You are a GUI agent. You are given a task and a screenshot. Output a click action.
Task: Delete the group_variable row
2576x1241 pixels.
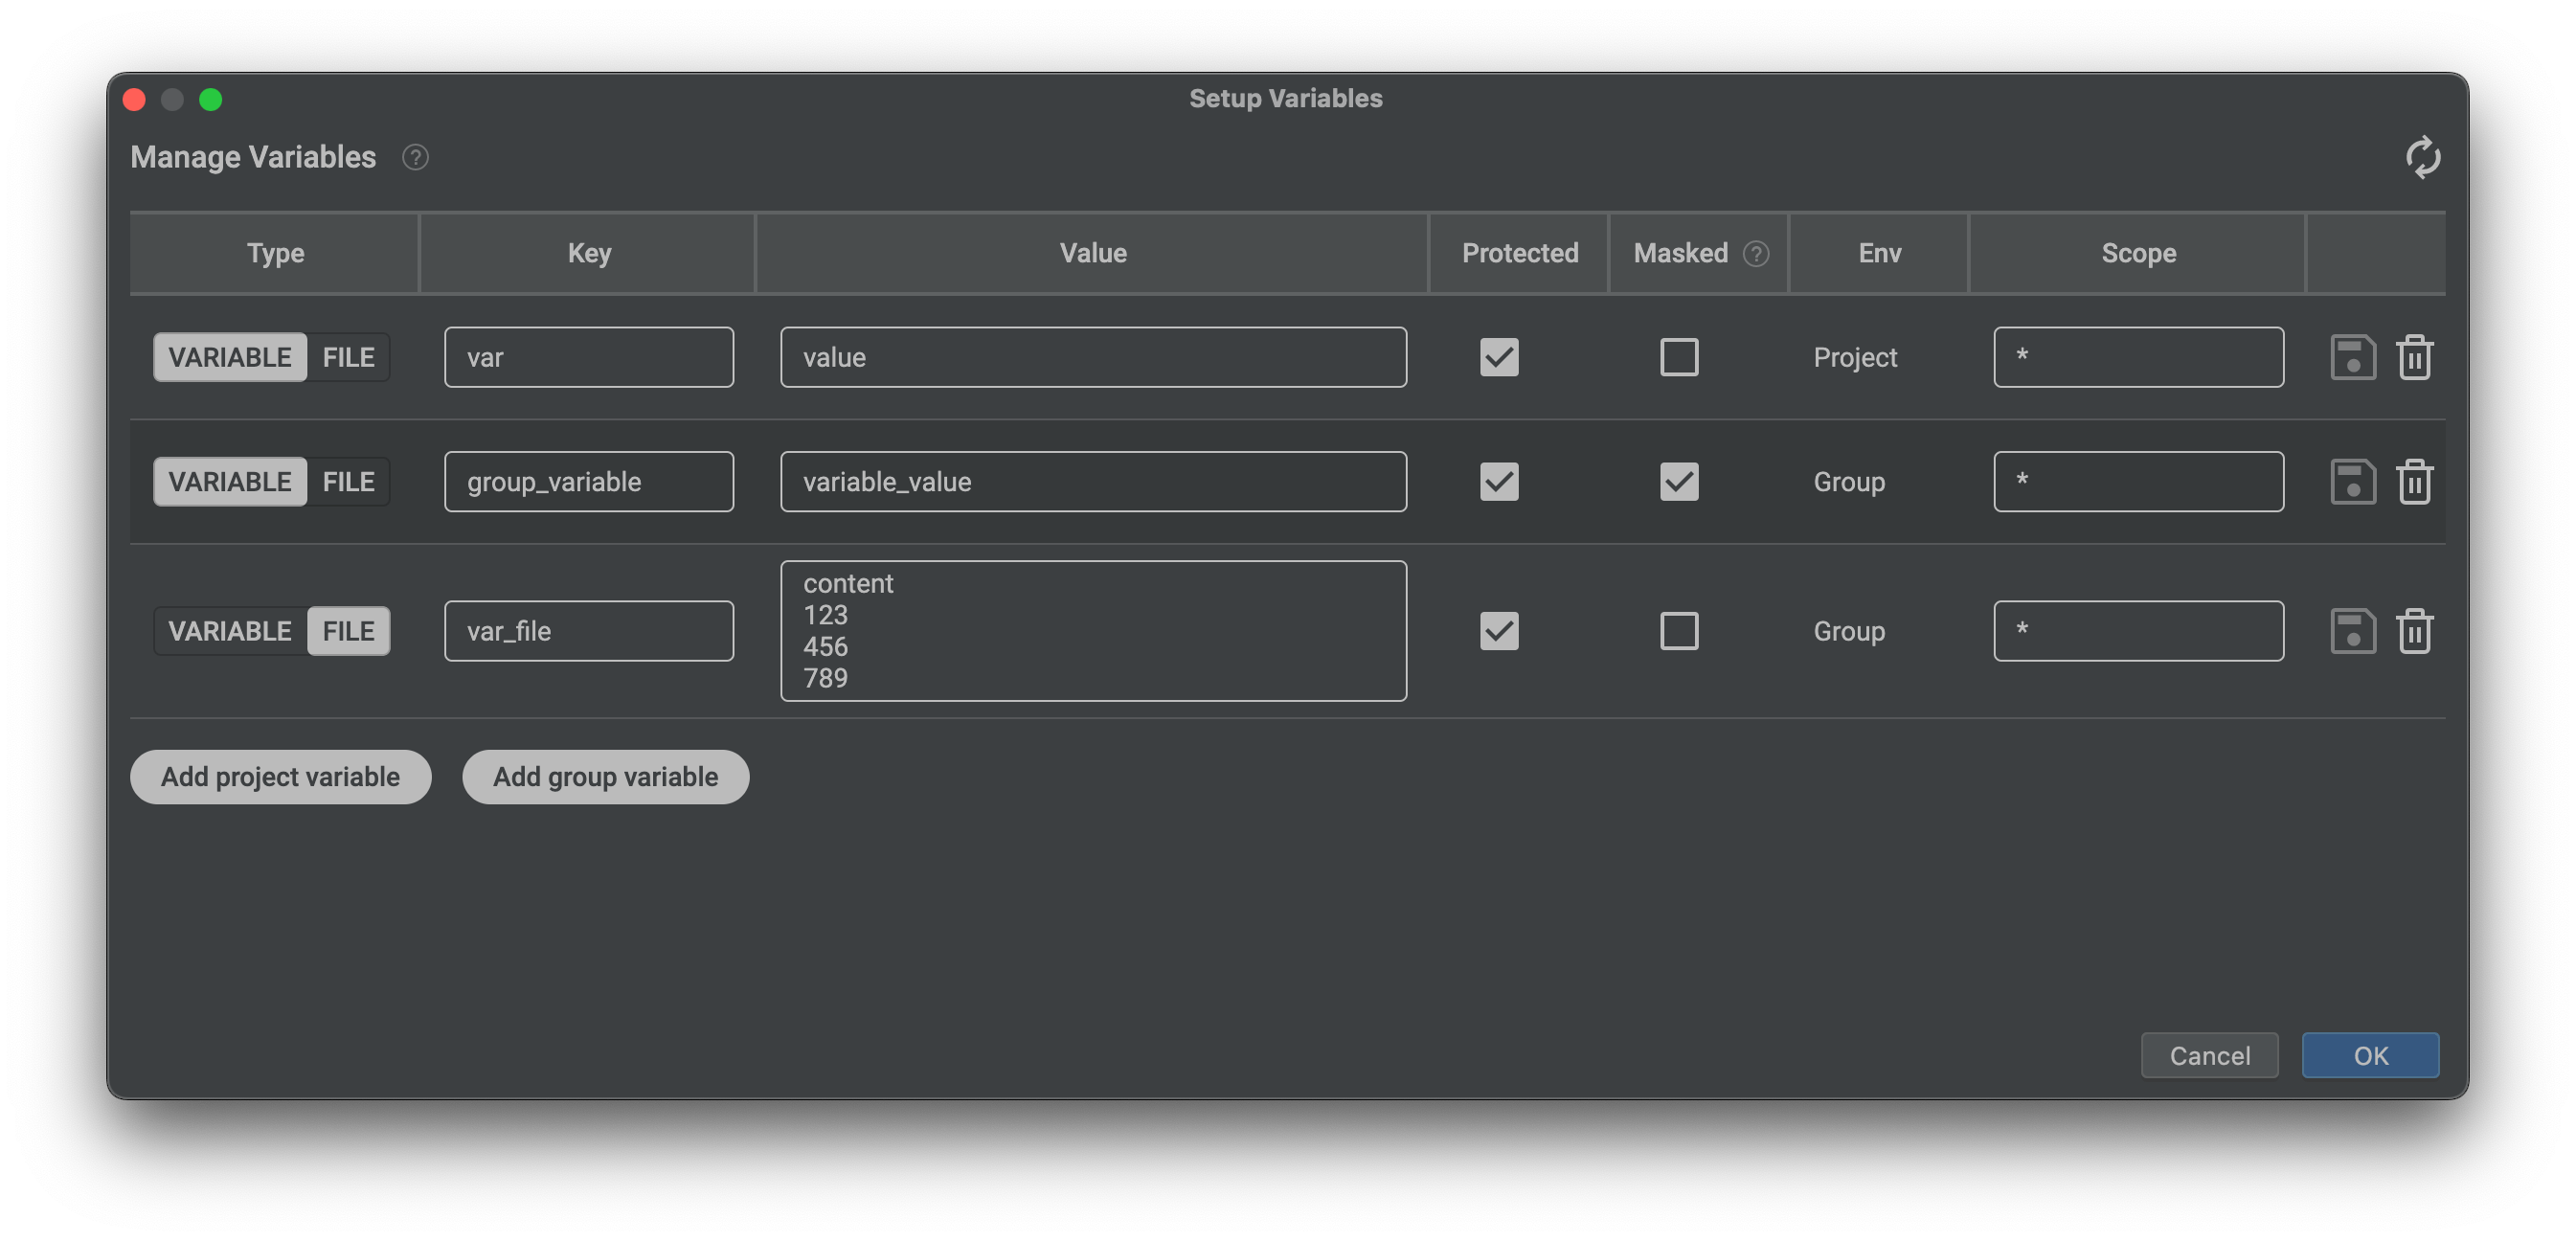2416,481
